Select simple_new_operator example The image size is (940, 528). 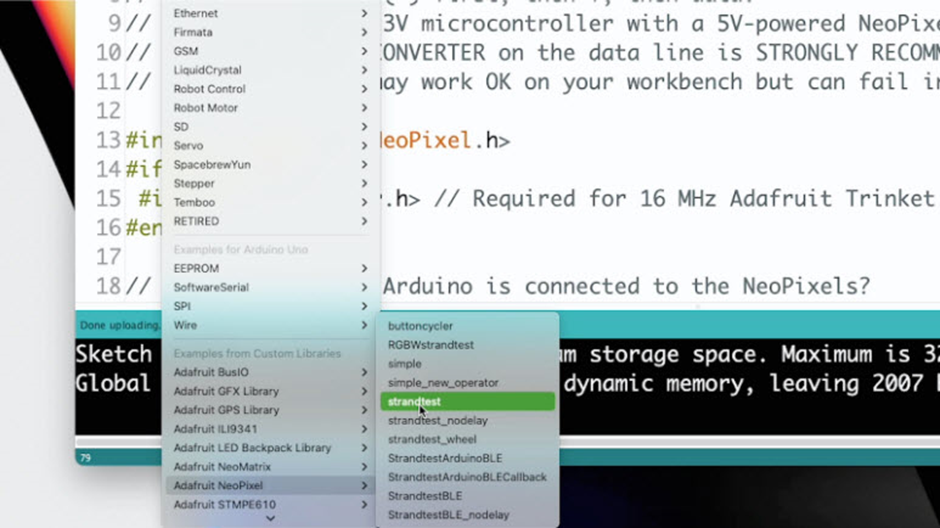tap(468, 383)
